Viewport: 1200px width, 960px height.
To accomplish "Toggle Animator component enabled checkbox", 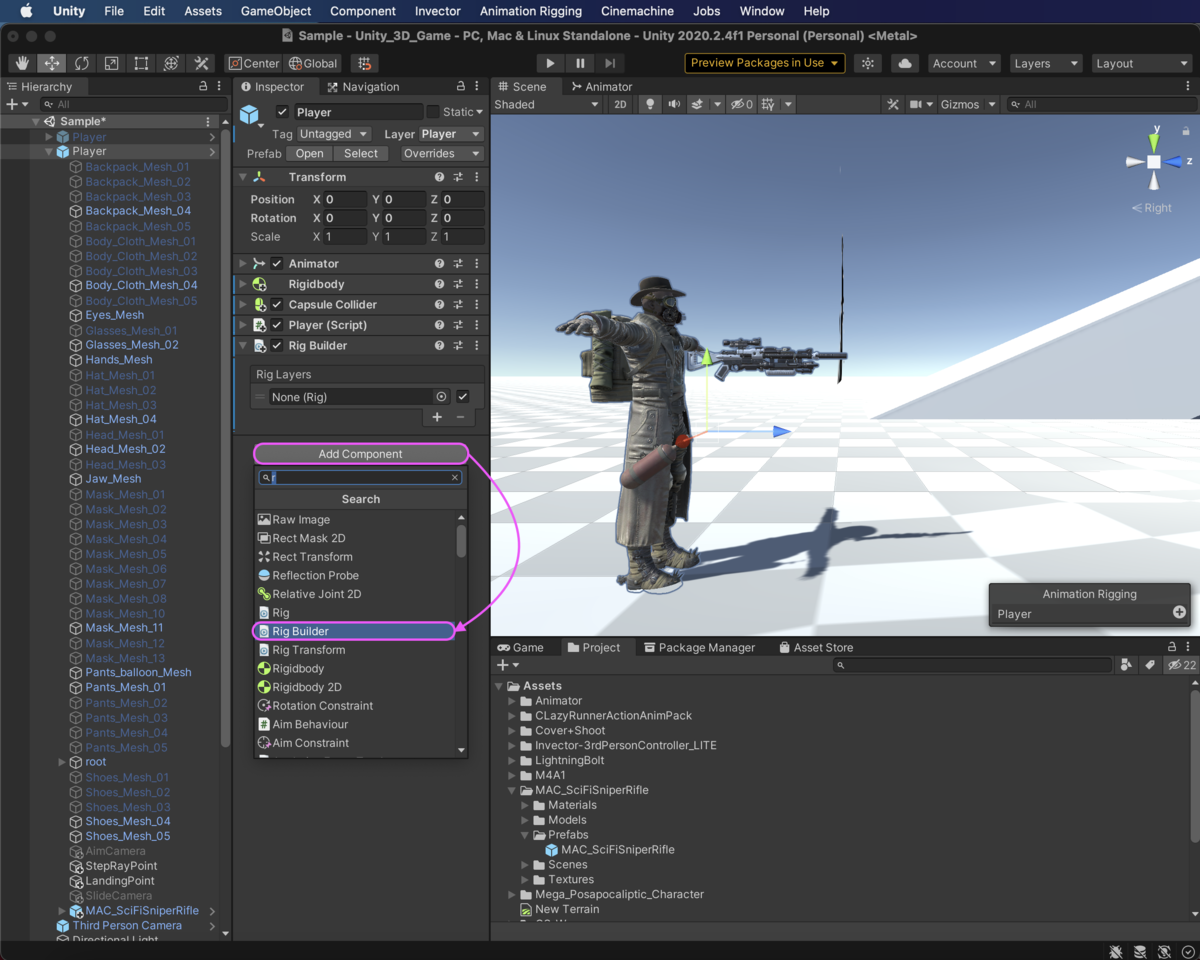I will [277, 264].
